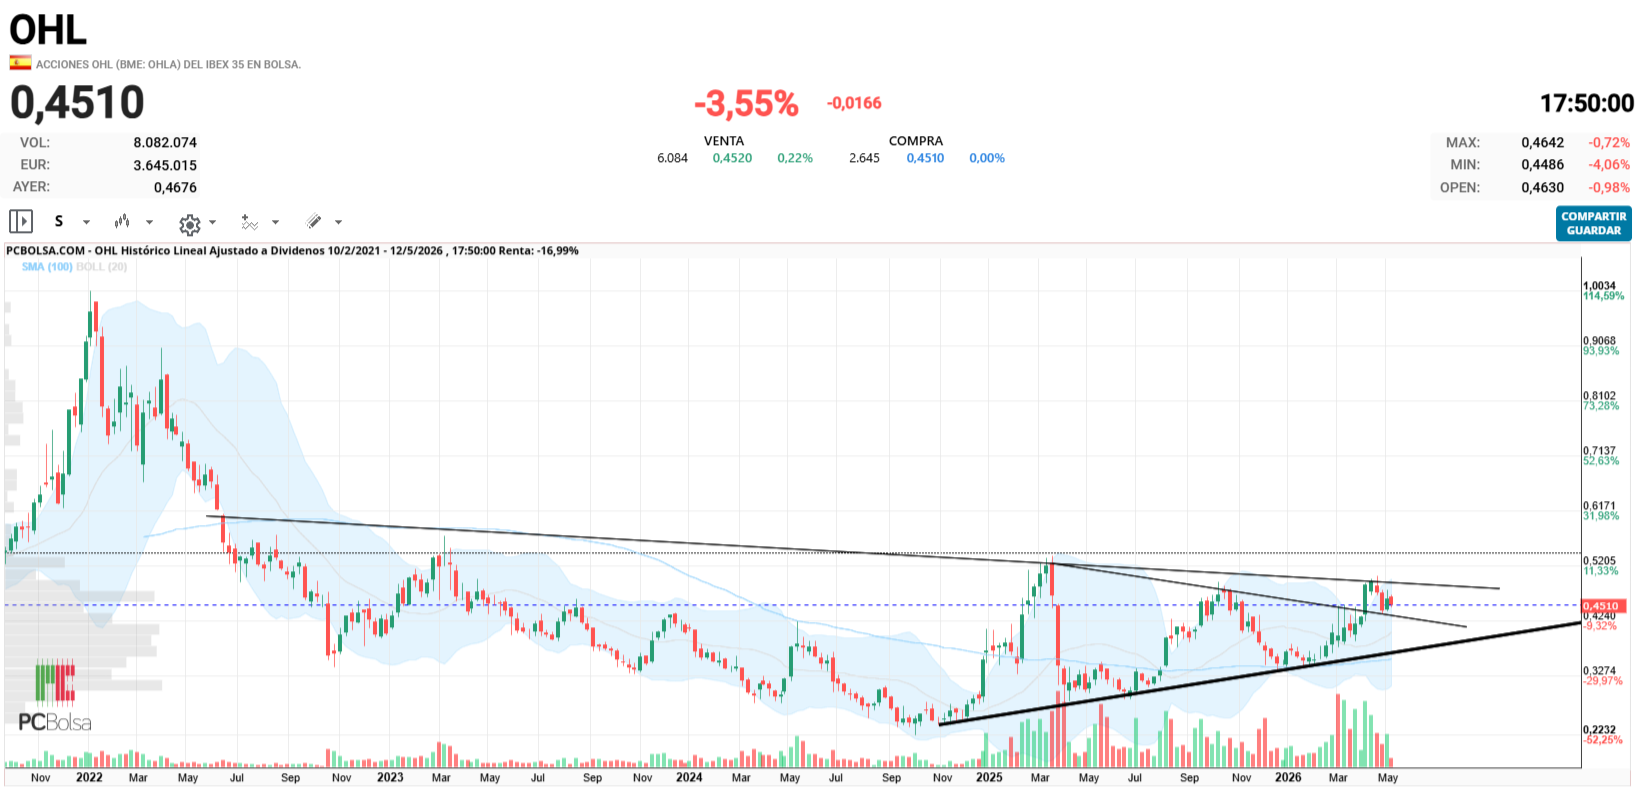Image resolution: width=1642 pixels, height=787 pixels.
Task: Click the candlestick chart type icon
Action: tap(122, 221)
